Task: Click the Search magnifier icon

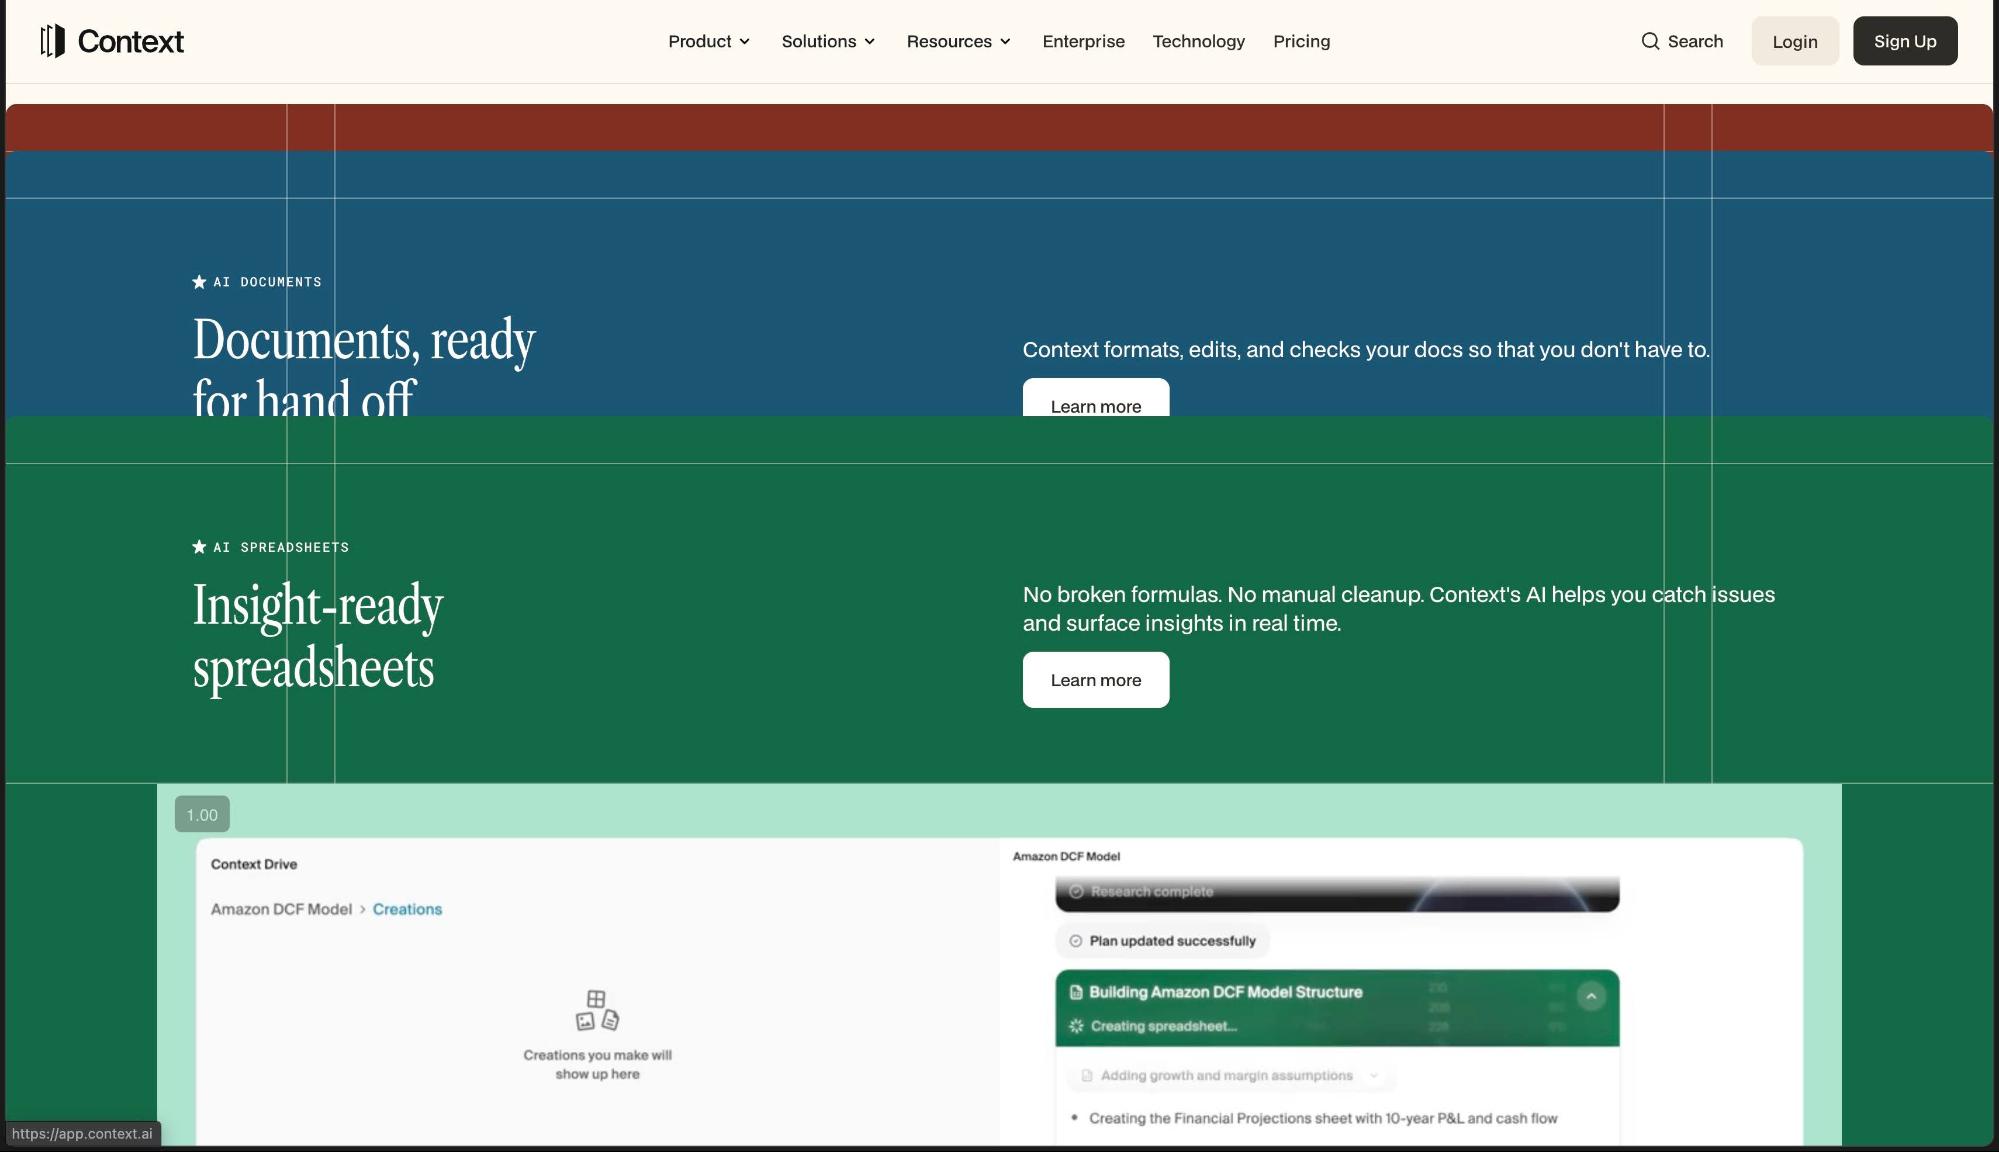Action: point(1650,41)
